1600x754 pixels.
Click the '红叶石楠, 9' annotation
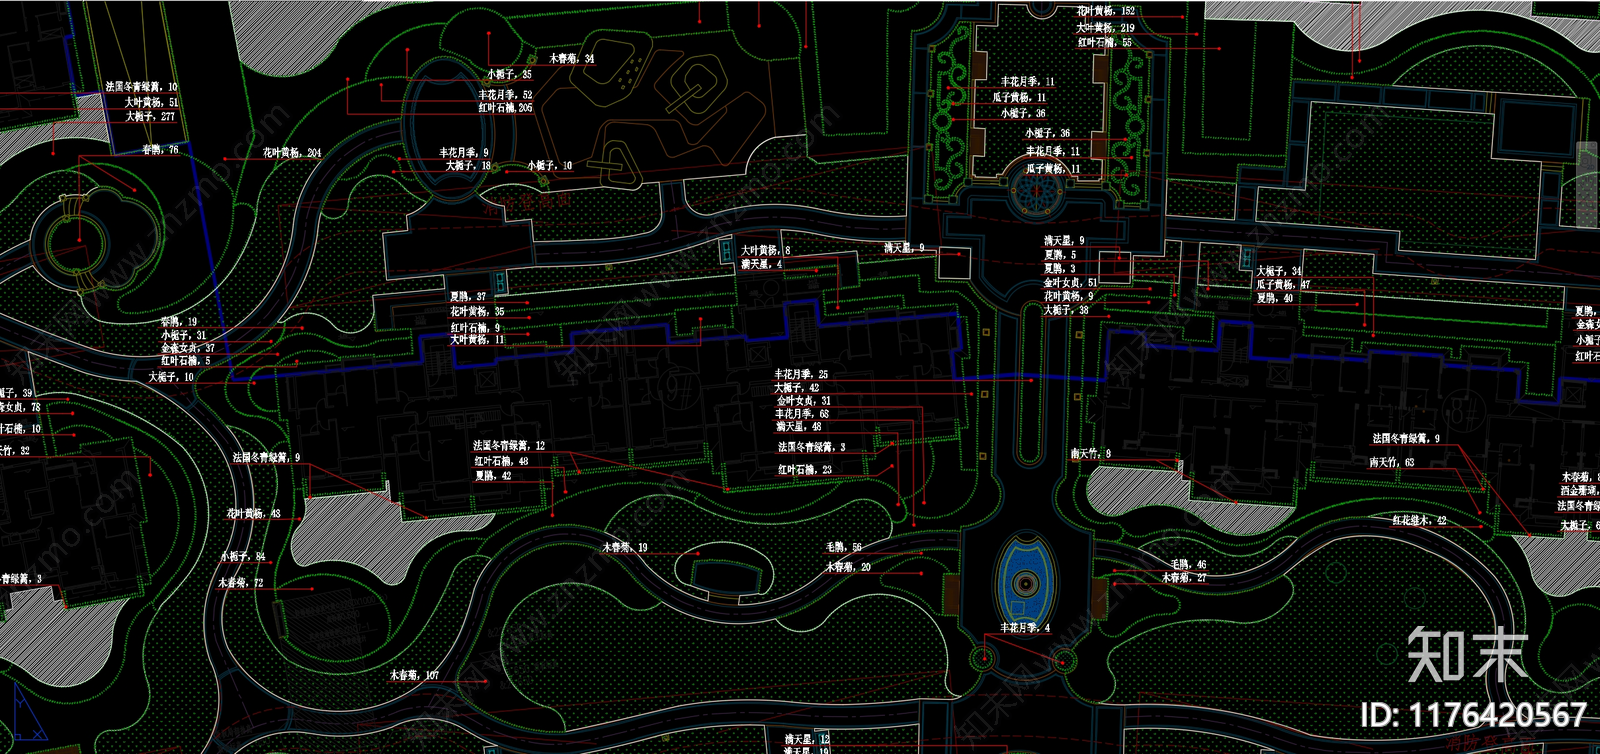tap(475, 328)
